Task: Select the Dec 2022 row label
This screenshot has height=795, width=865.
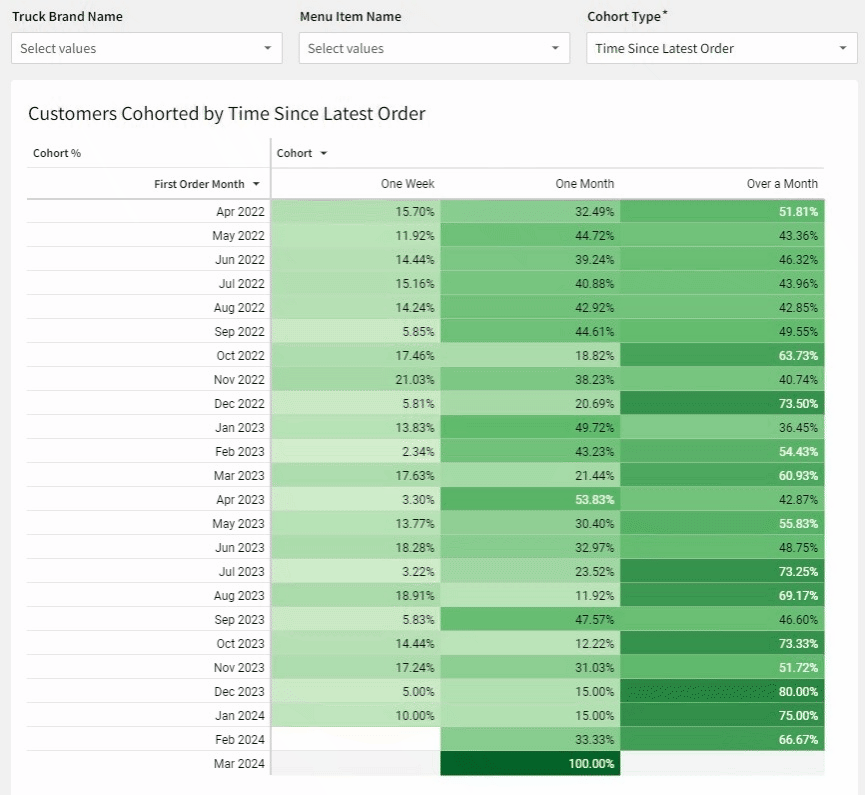Action: click(x=240, y=404)
